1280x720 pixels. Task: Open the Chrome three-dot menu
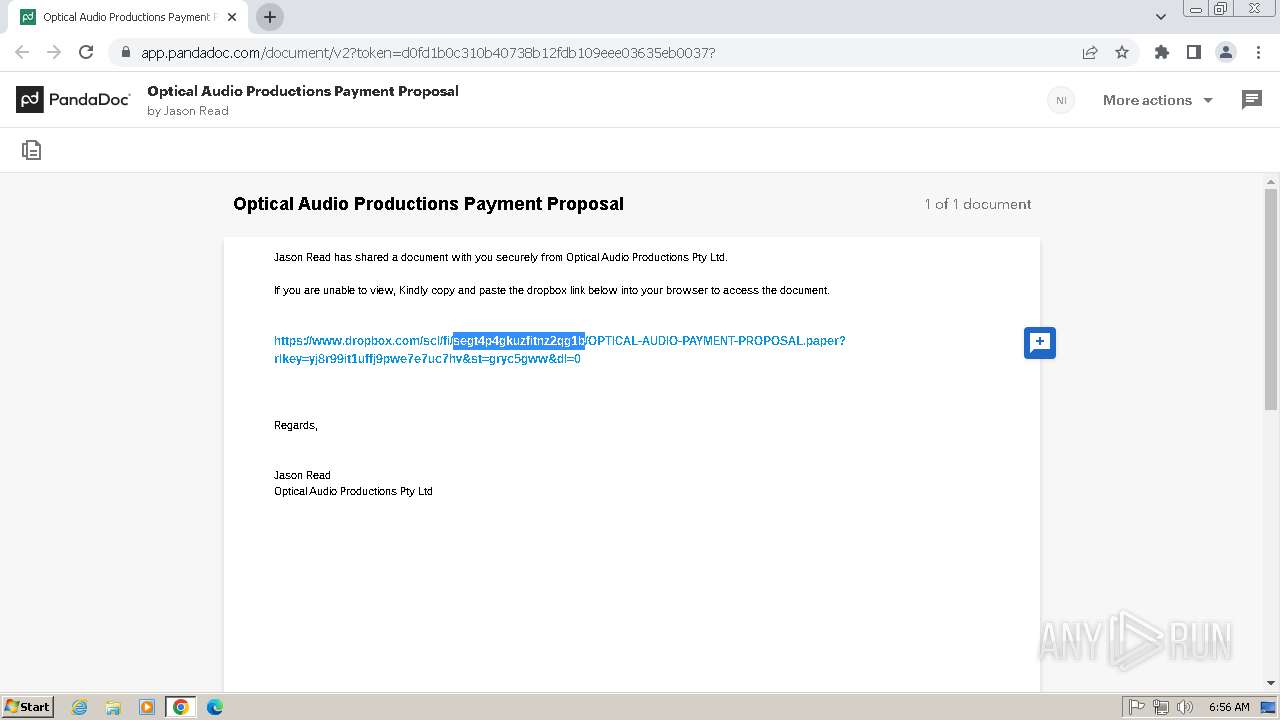point(1258,52)
